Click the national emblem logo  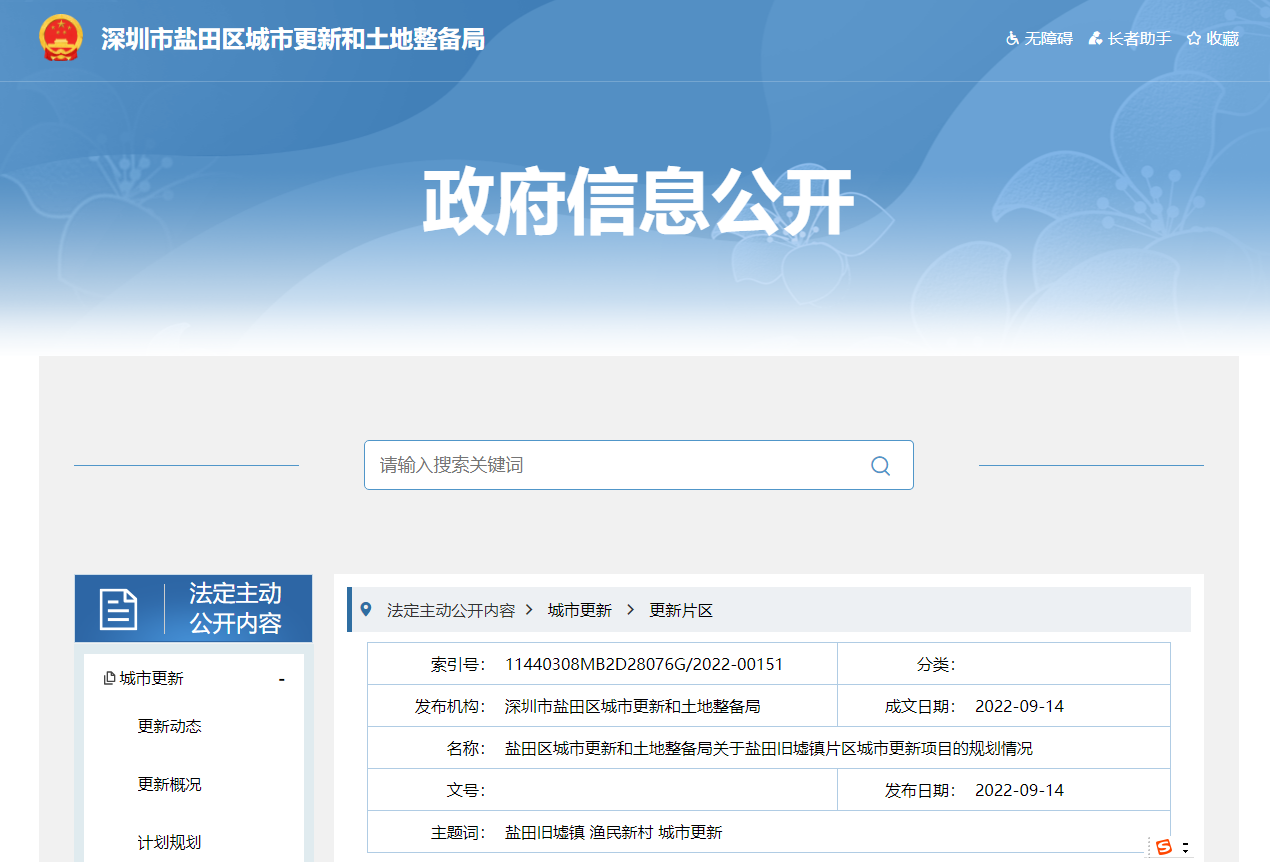[x=62, y=38]
